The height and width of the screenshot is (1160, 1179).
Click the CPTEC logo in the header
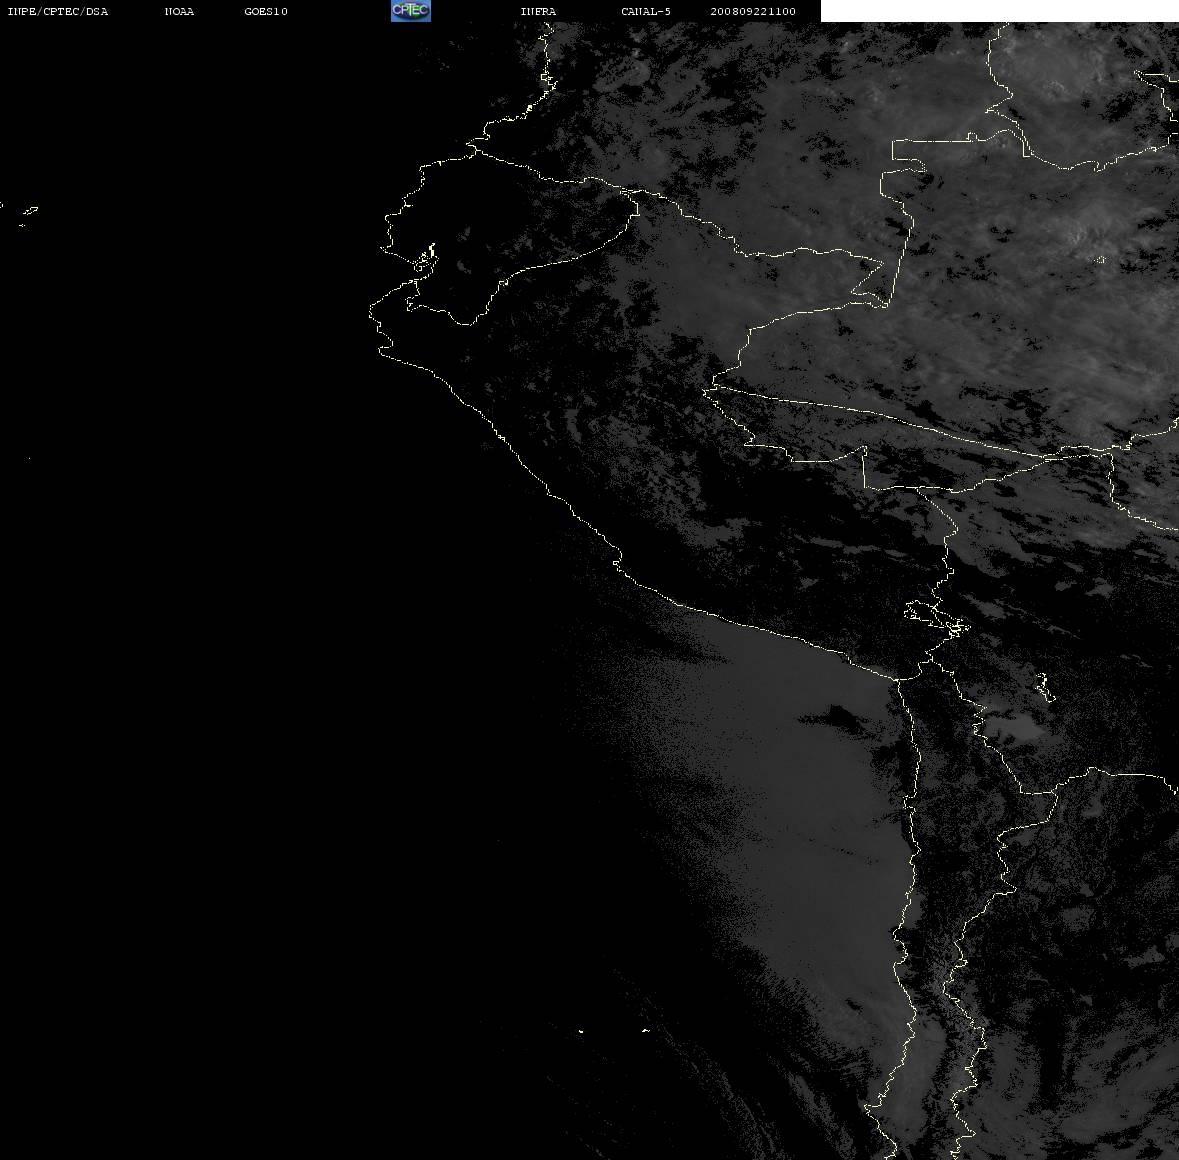[411, 11]
